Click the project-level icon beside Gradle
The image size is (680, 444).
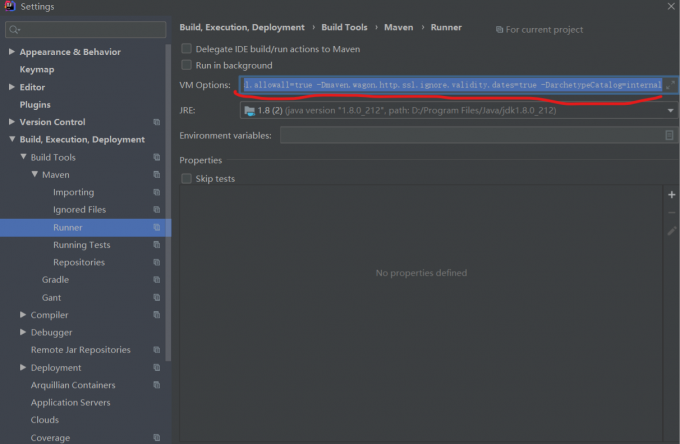coord(157,280)
